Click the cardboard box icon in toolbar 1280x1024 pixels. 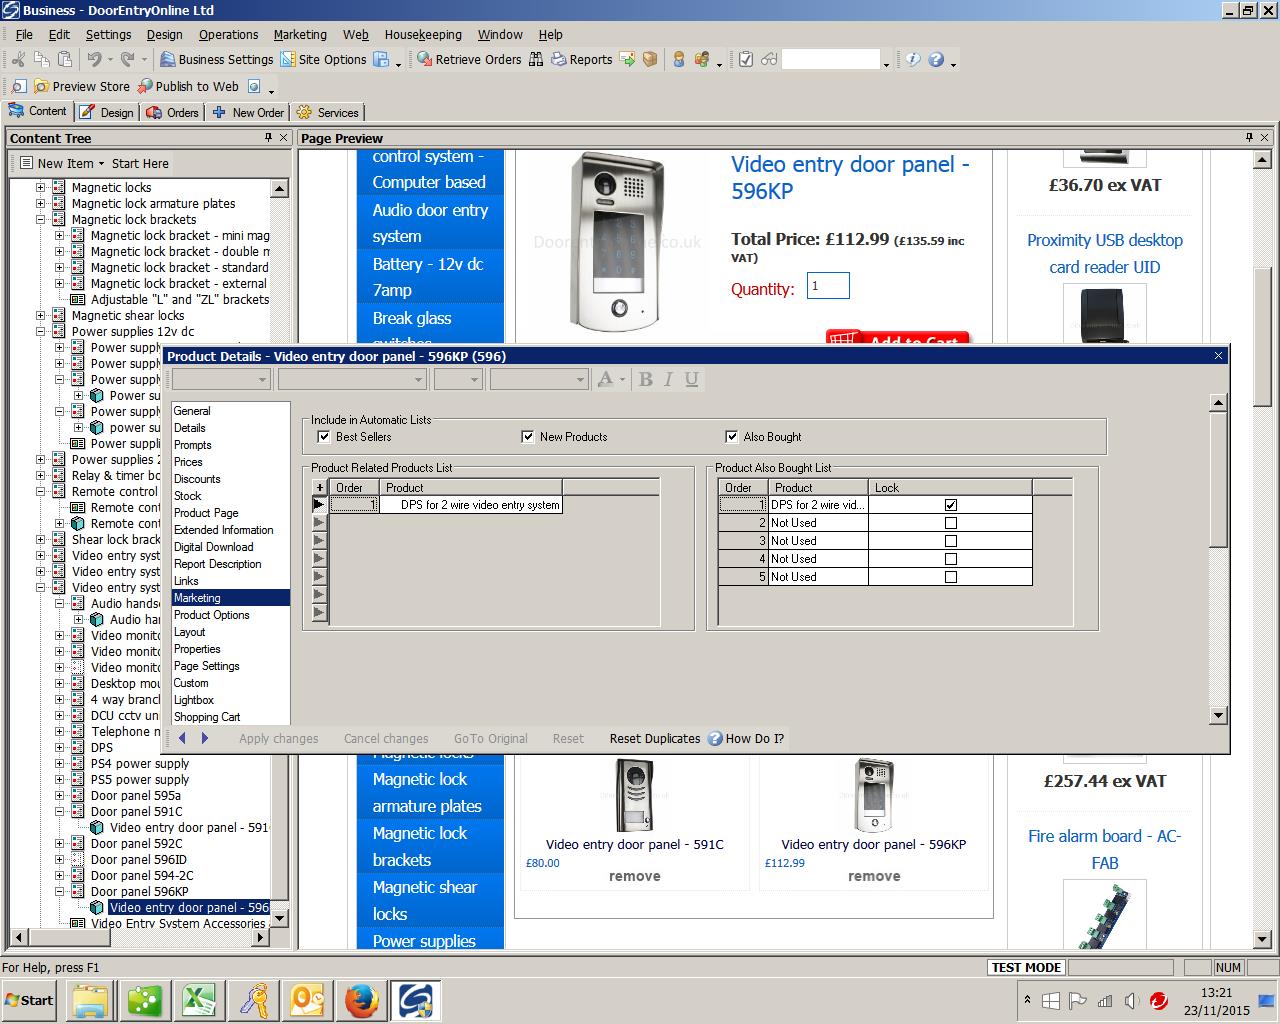click(650, 60)
